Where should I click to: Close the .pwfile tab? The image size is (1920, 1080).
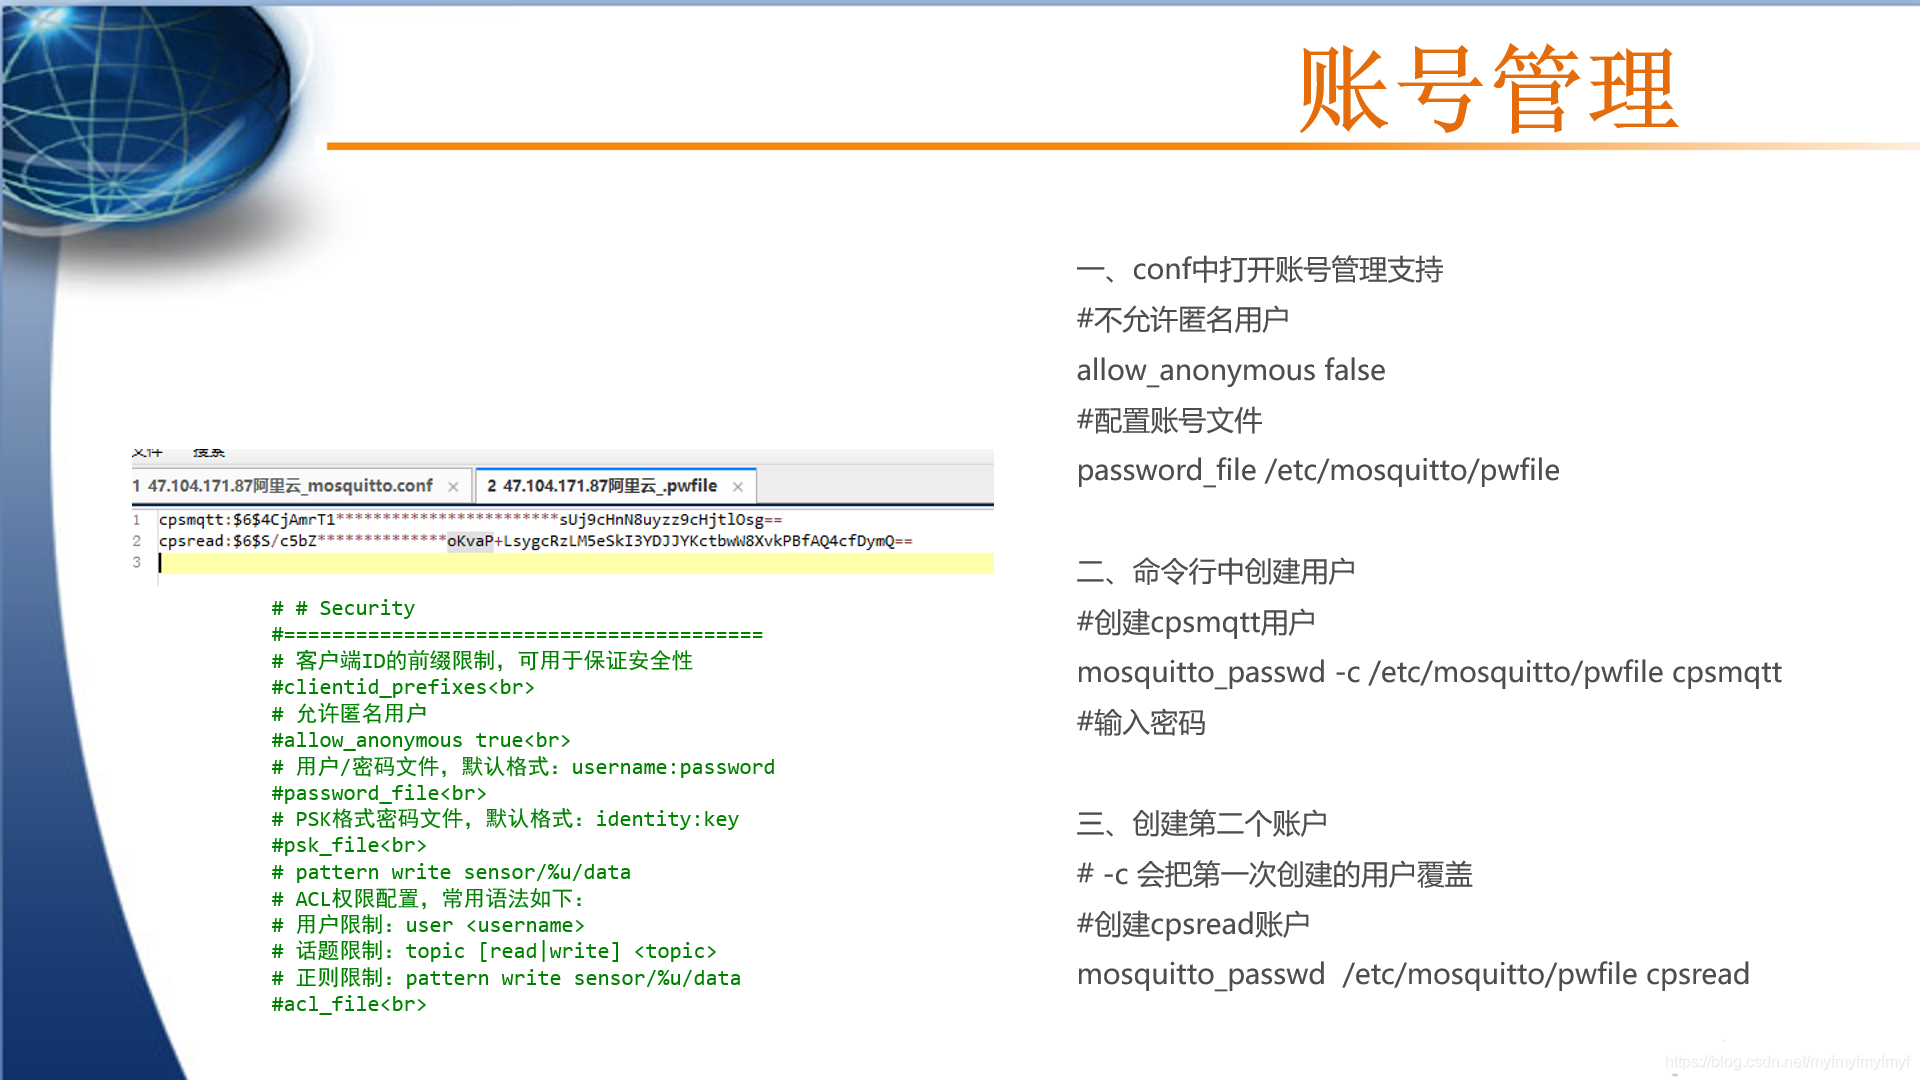738,487
